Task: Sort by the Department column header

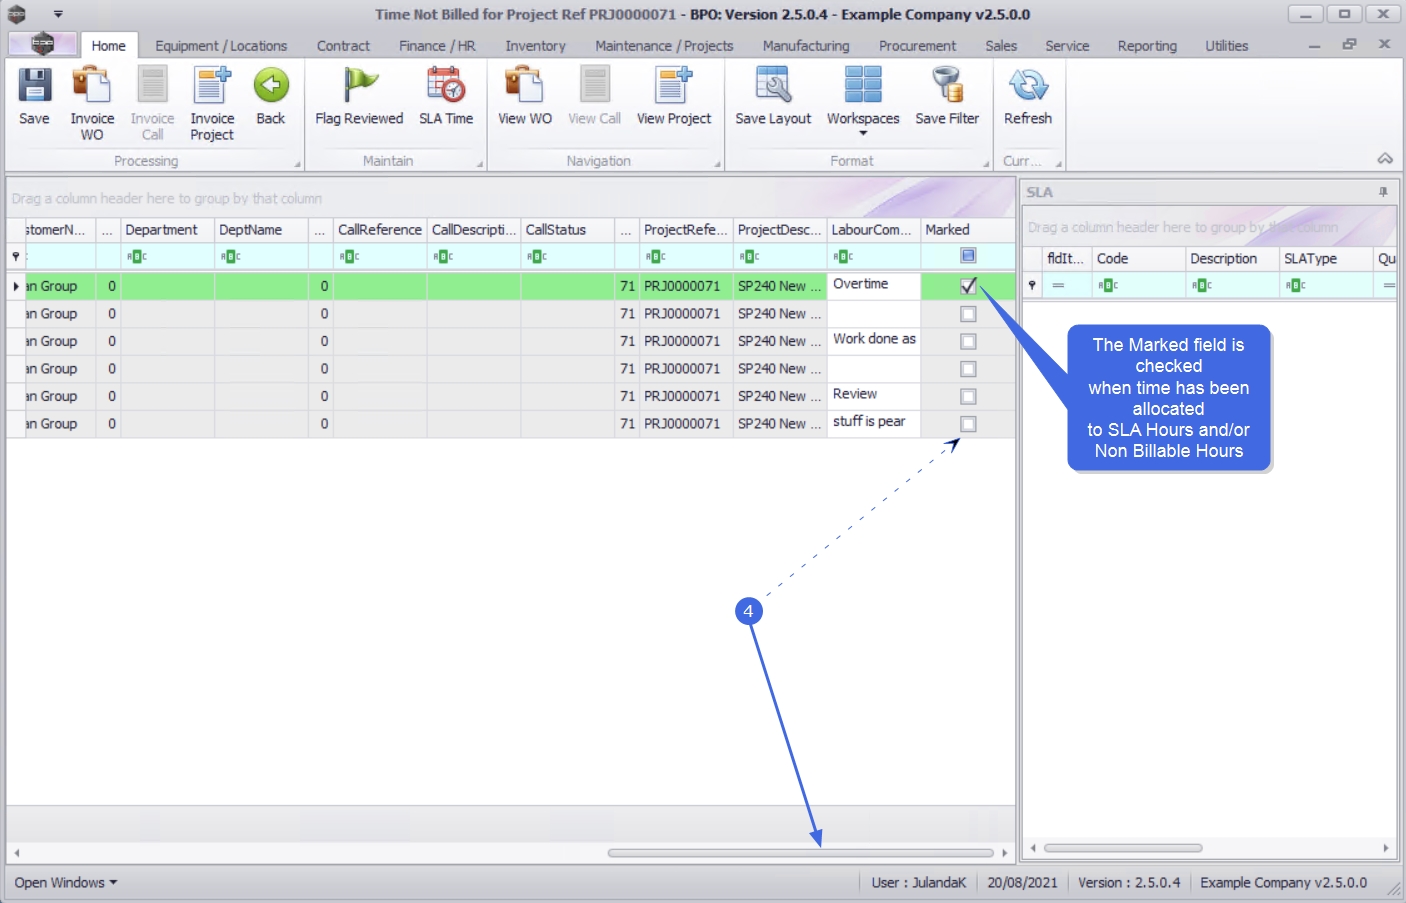Action: [167, 230]
